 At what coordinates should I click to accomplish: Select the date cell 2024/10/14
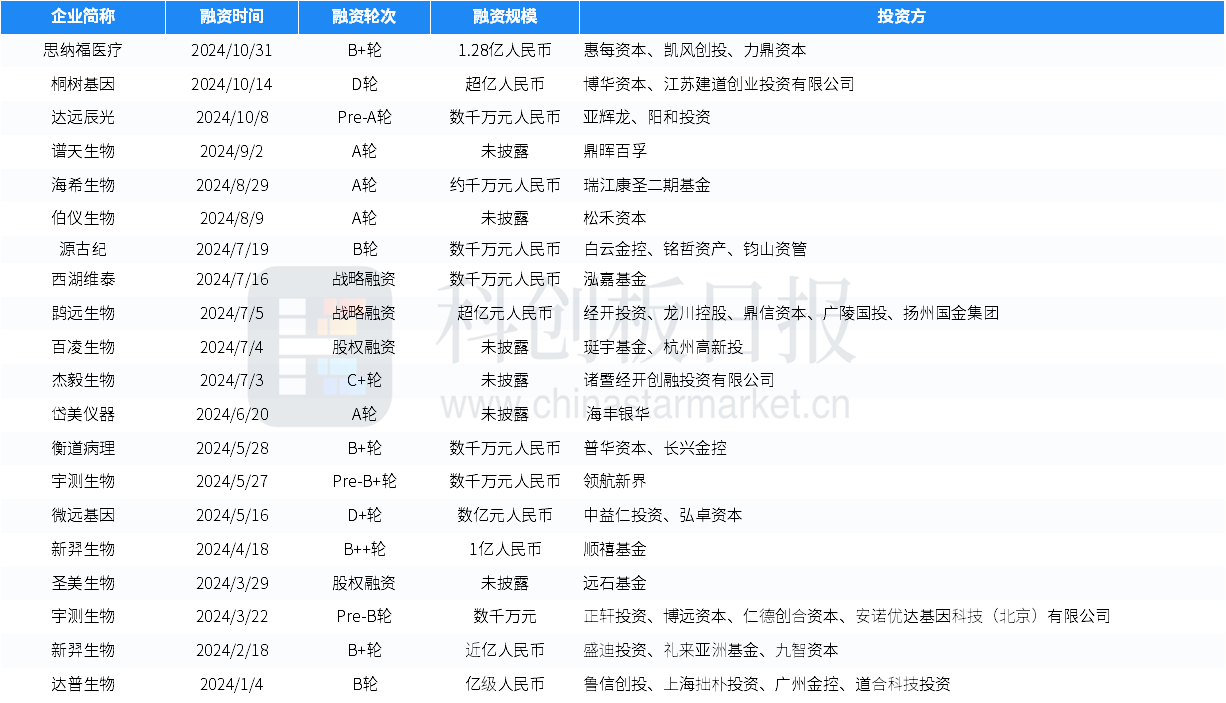coord(231,84)
